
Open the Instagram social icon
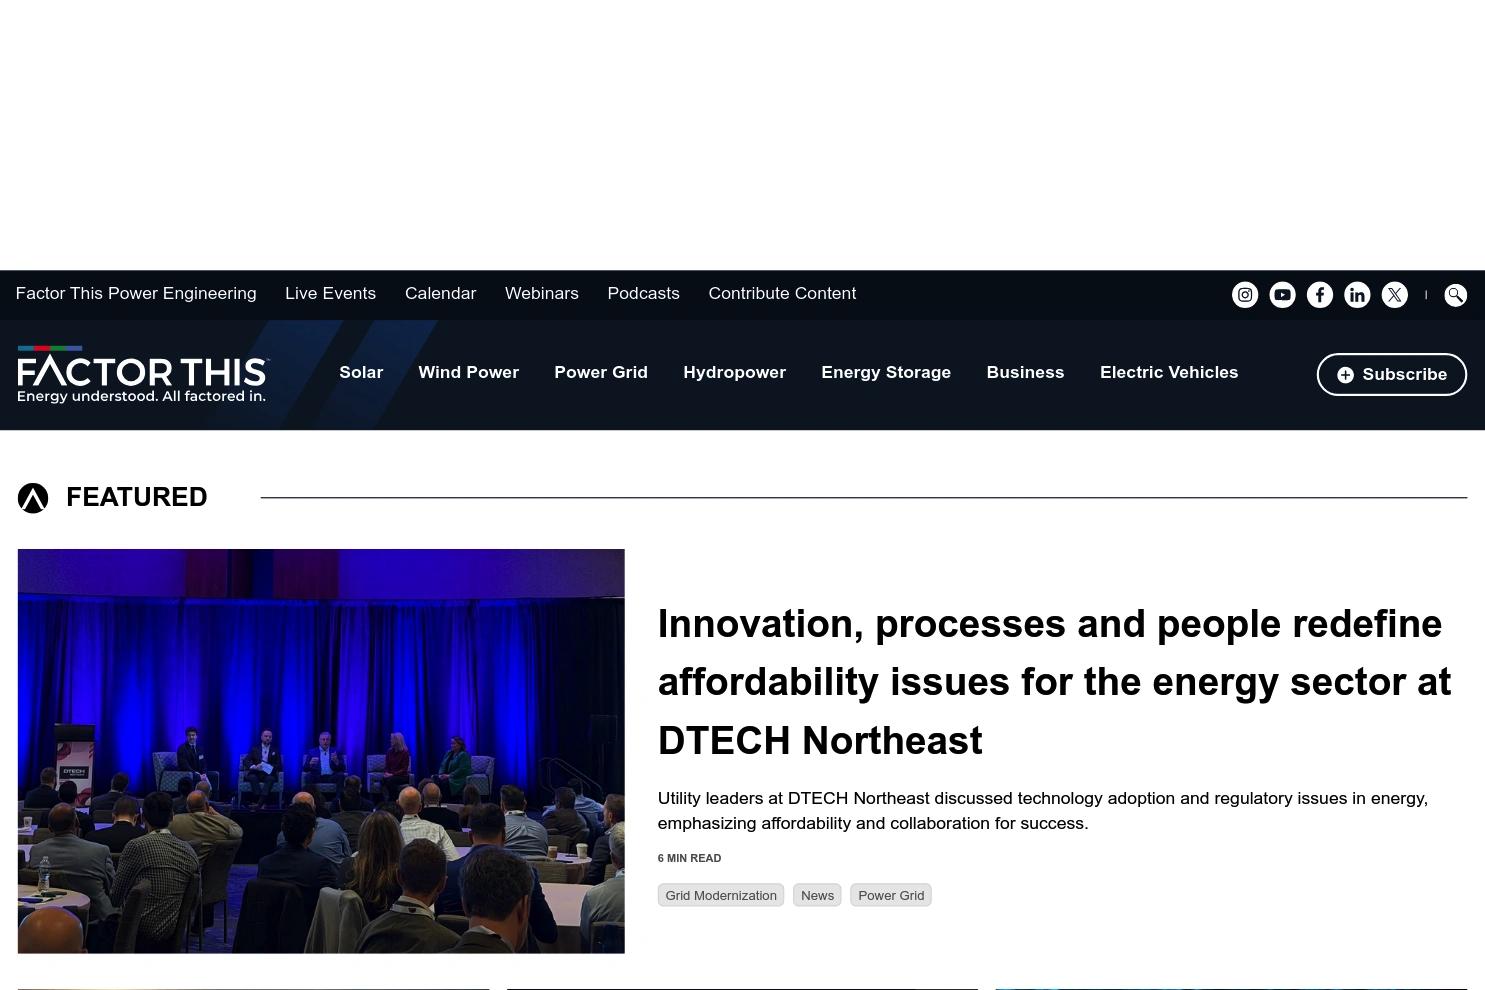[1245, 295]
